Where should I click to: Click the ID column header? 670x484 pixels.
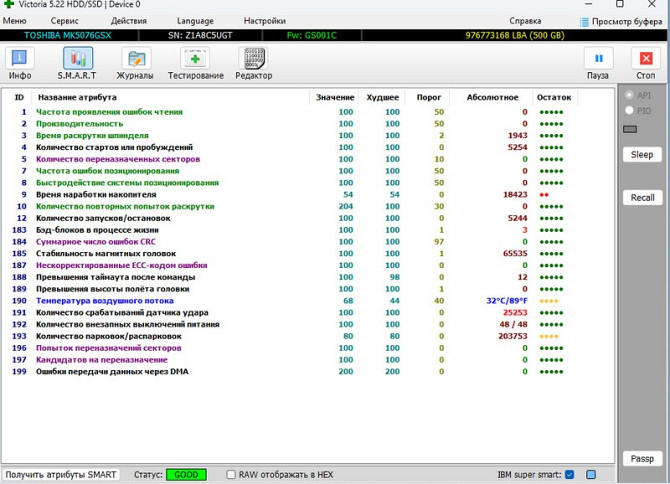(x=19, y=97)
